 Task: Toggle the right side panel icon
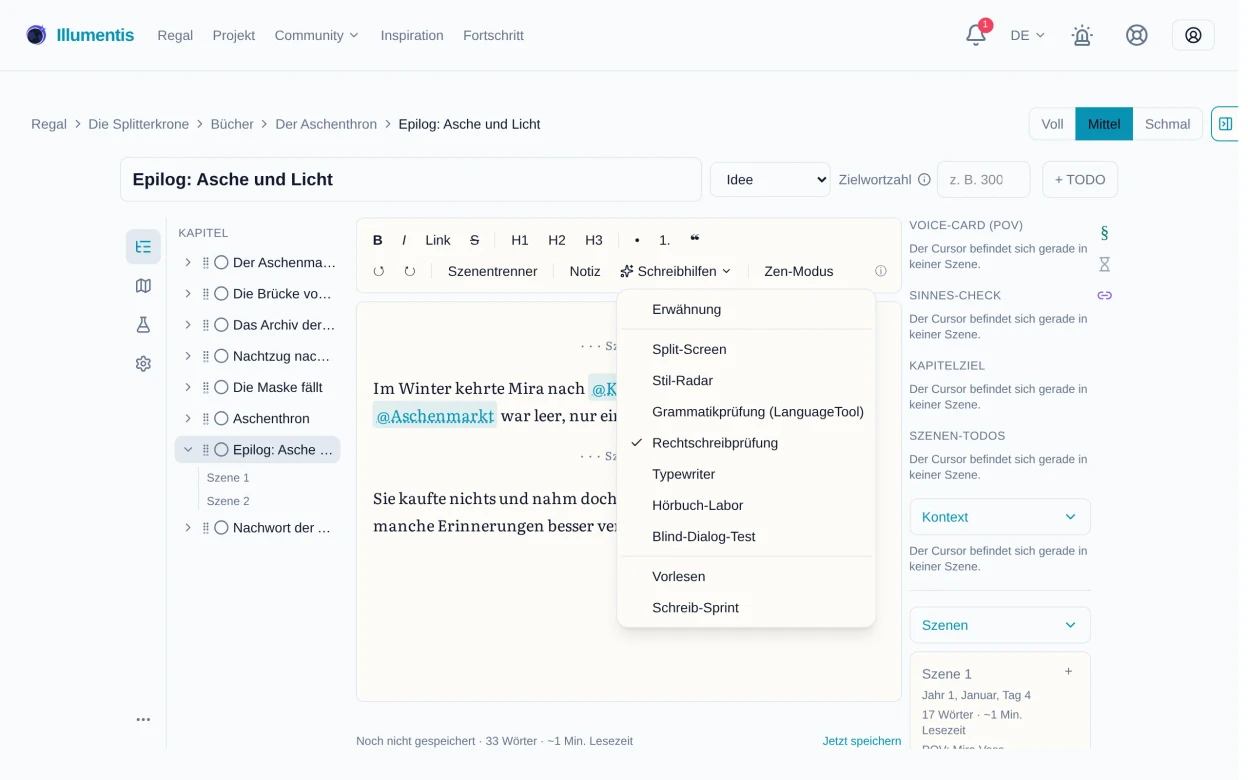pyautogui.click(x=1225, y=124)
